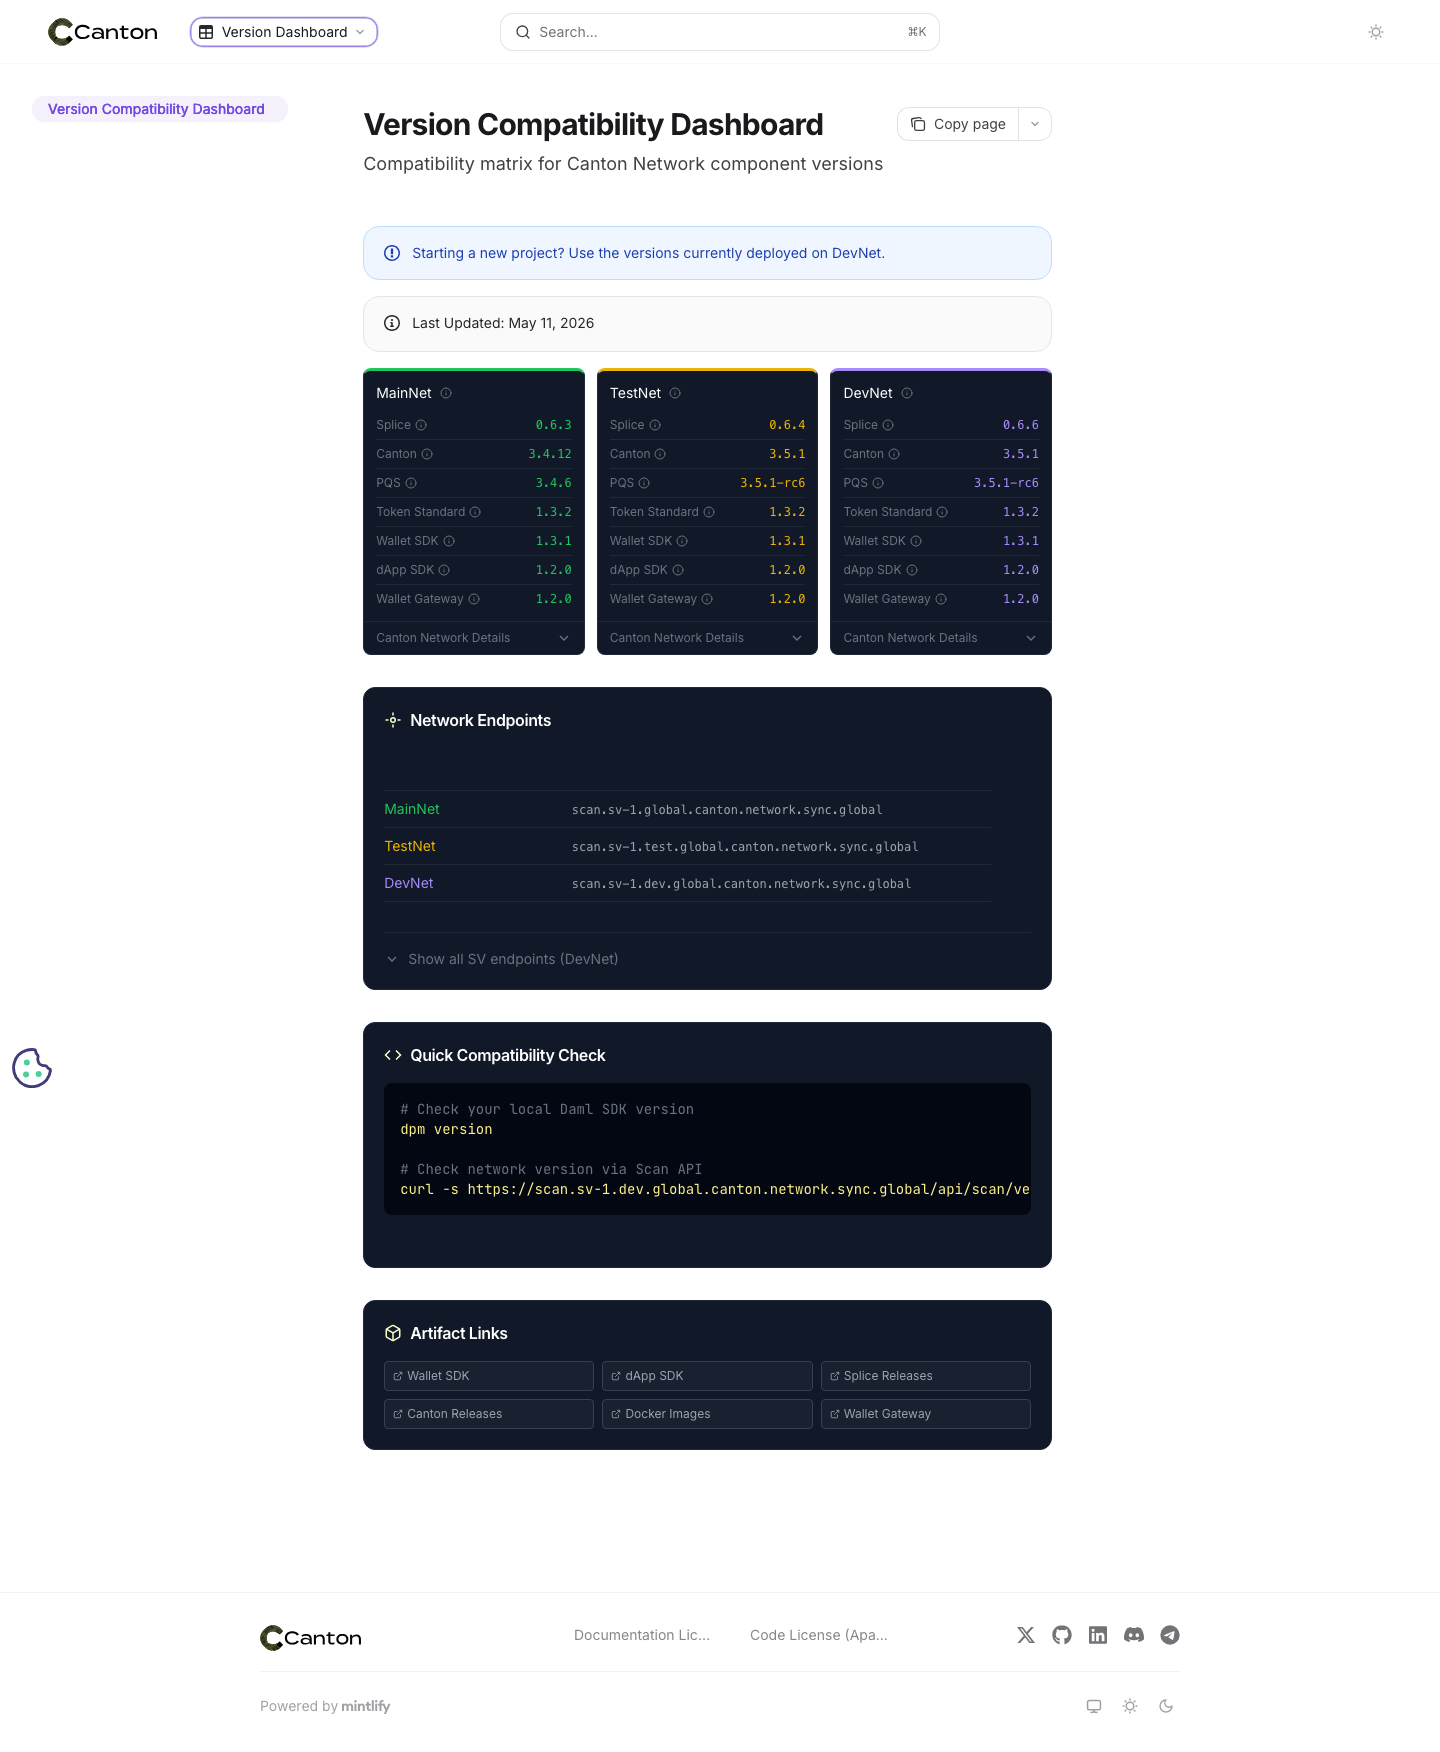Open the cookie preferences icon
This screenshot has width=1440, height=1752.
point(32,1068)
